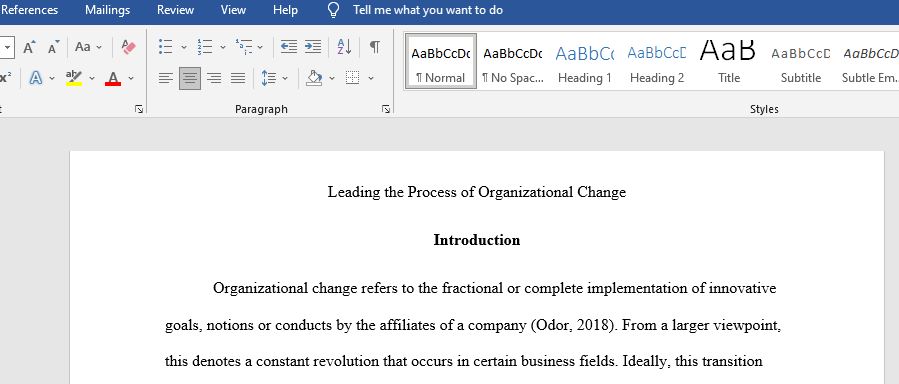Clear all formatting with eraser icon
This screenshot has width=899, height=384.
[x=128, y=47]
